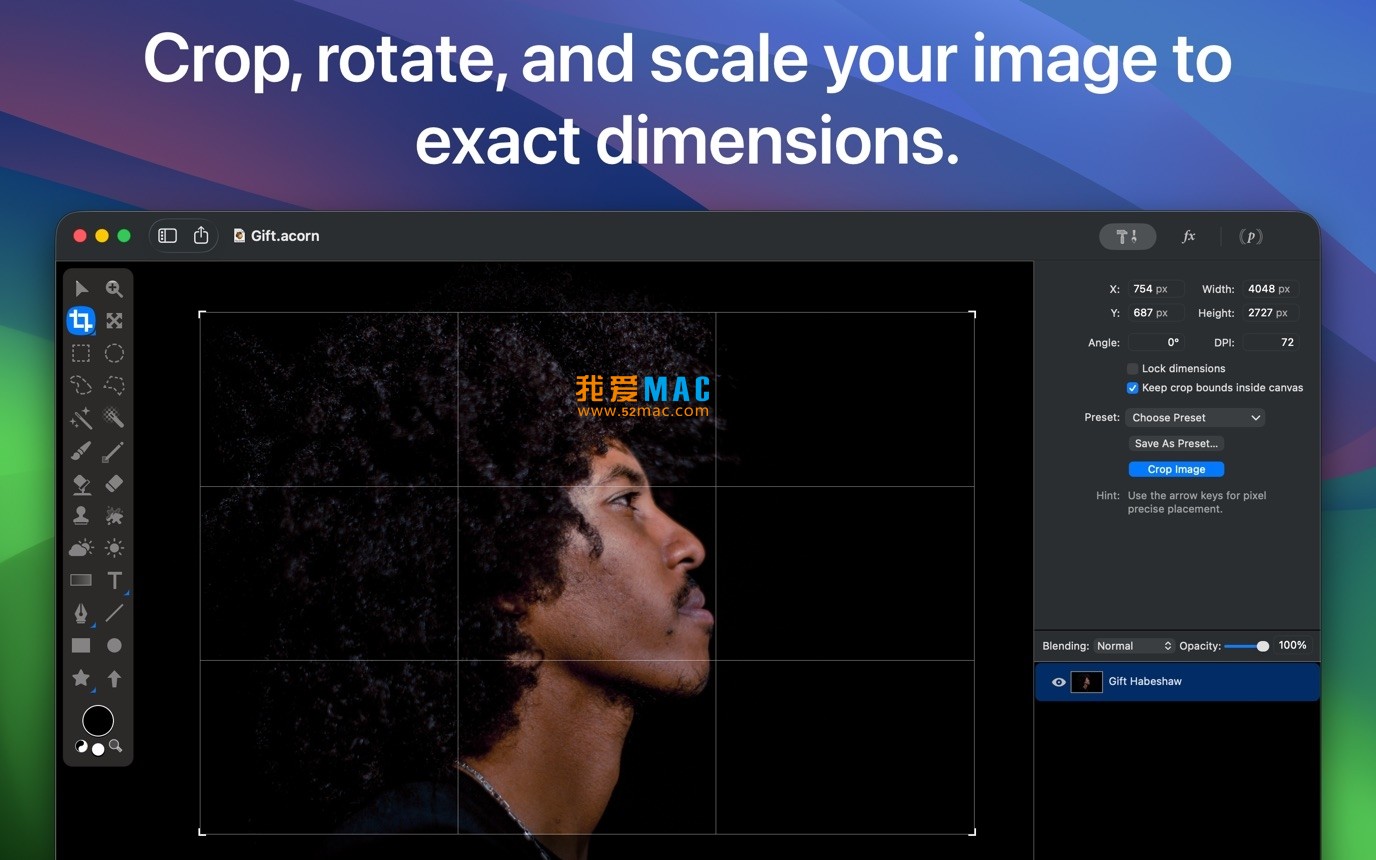
Task: Click the Crop Image button
Action: point(1176,469)
